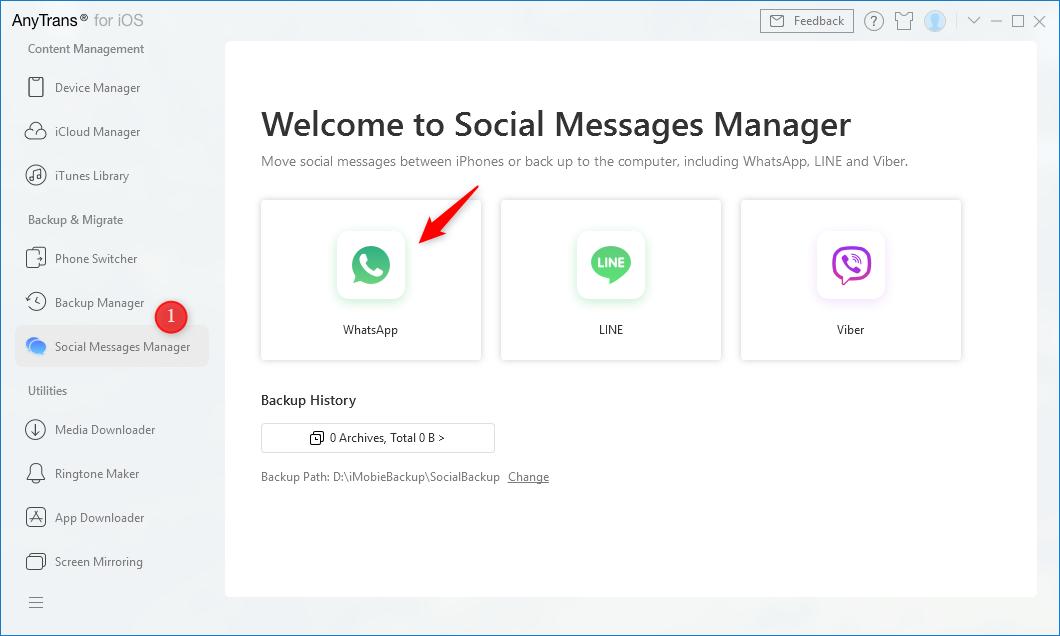Click the iTunes Library music note icon
1060x636 pixels.
pos(36,175)
